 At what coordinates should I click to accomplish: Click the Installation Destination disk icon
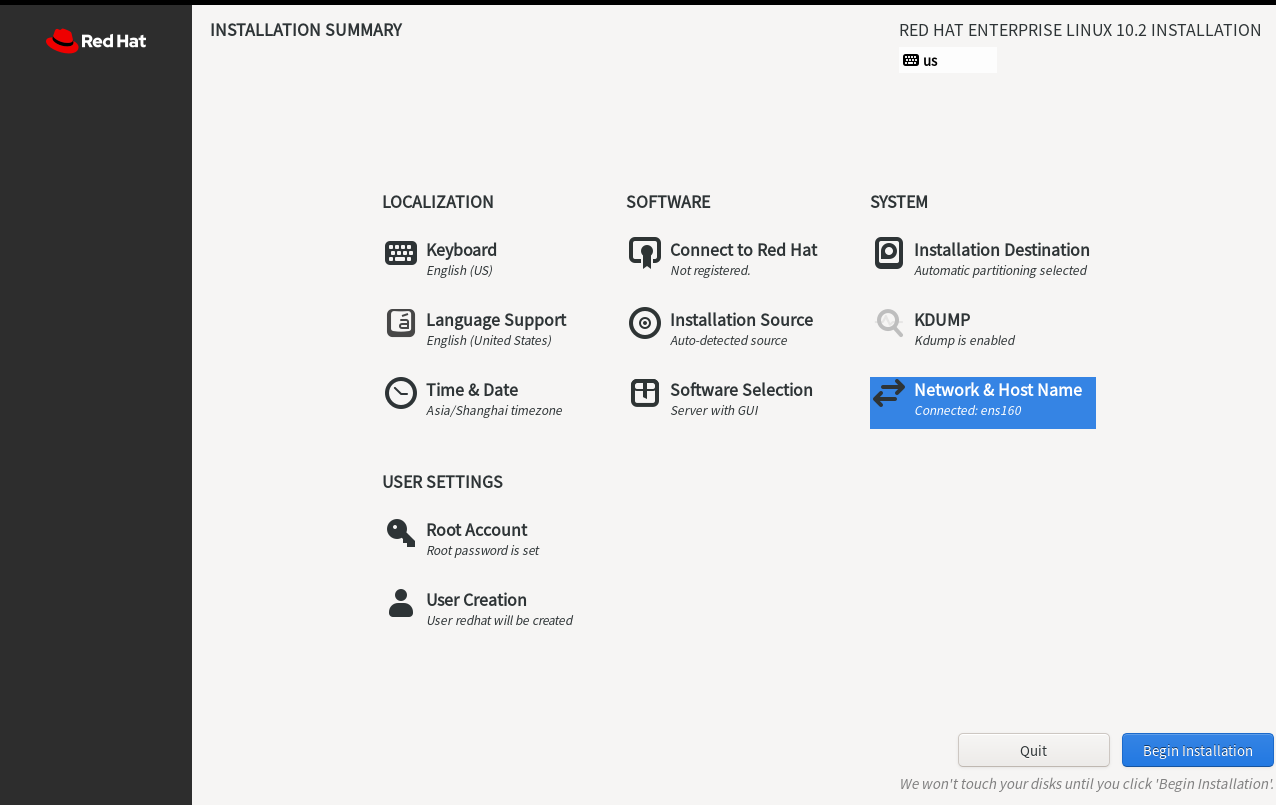889,253
